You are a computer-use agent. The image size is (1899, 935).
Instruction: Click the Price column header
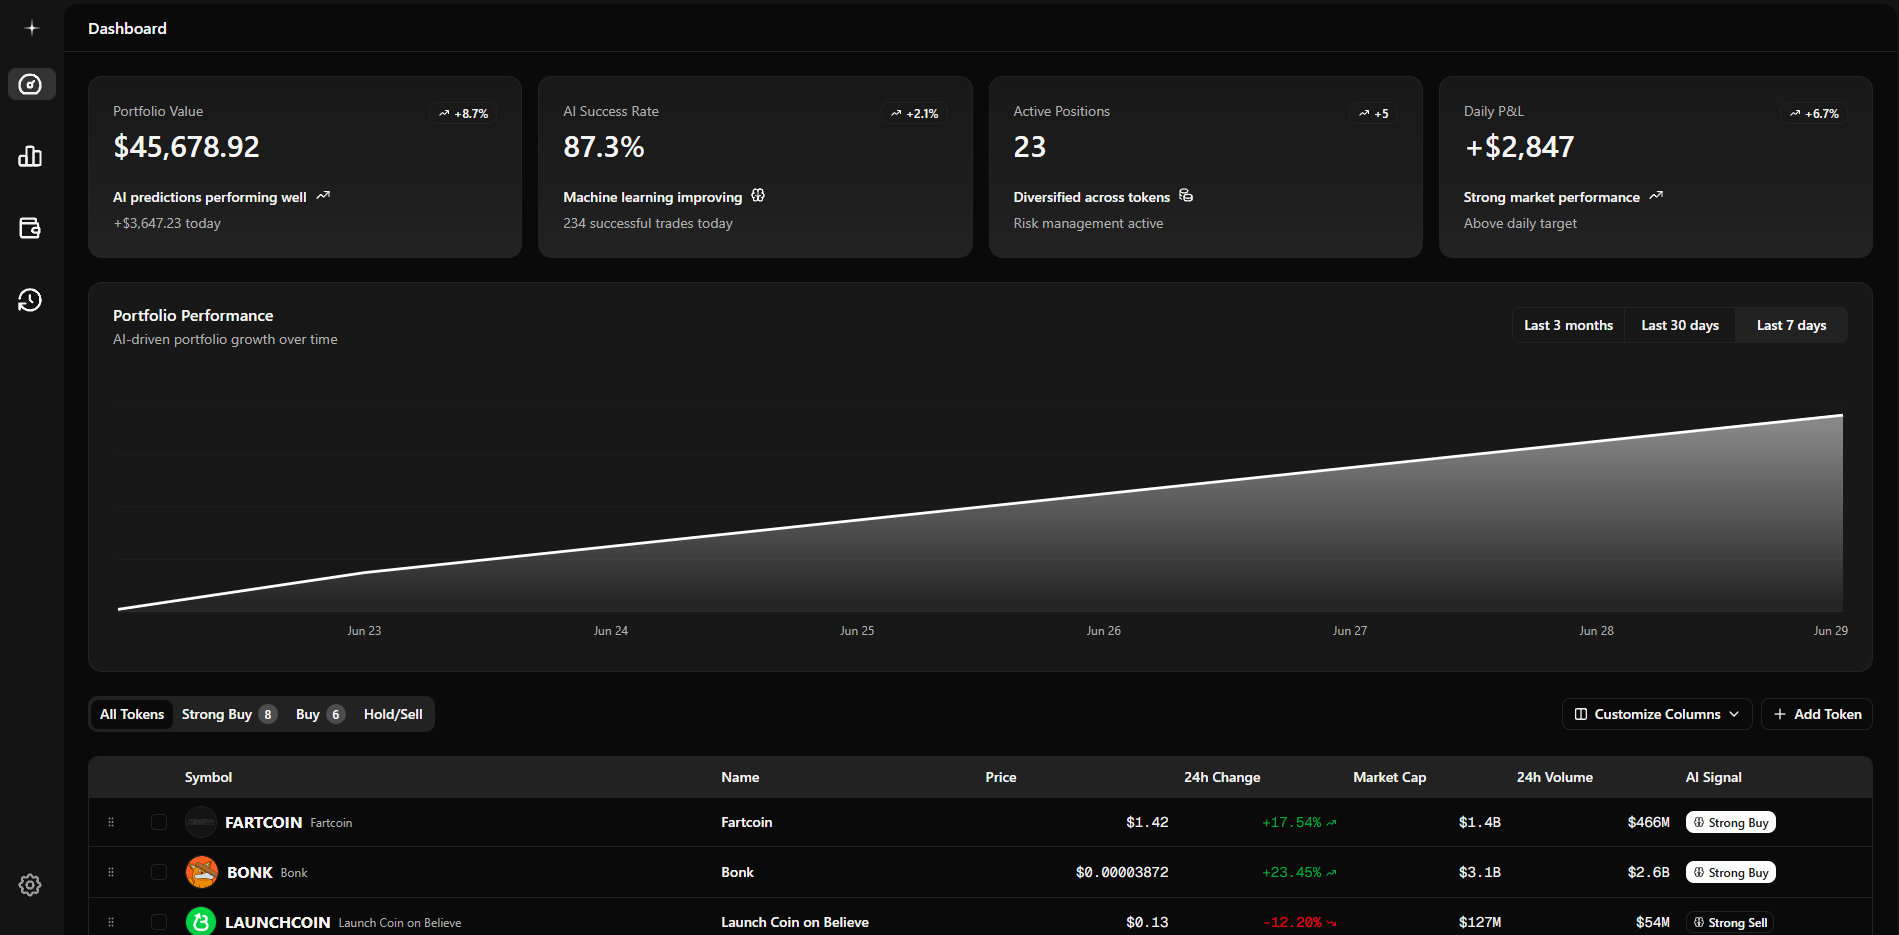[x=1001, y=777]
